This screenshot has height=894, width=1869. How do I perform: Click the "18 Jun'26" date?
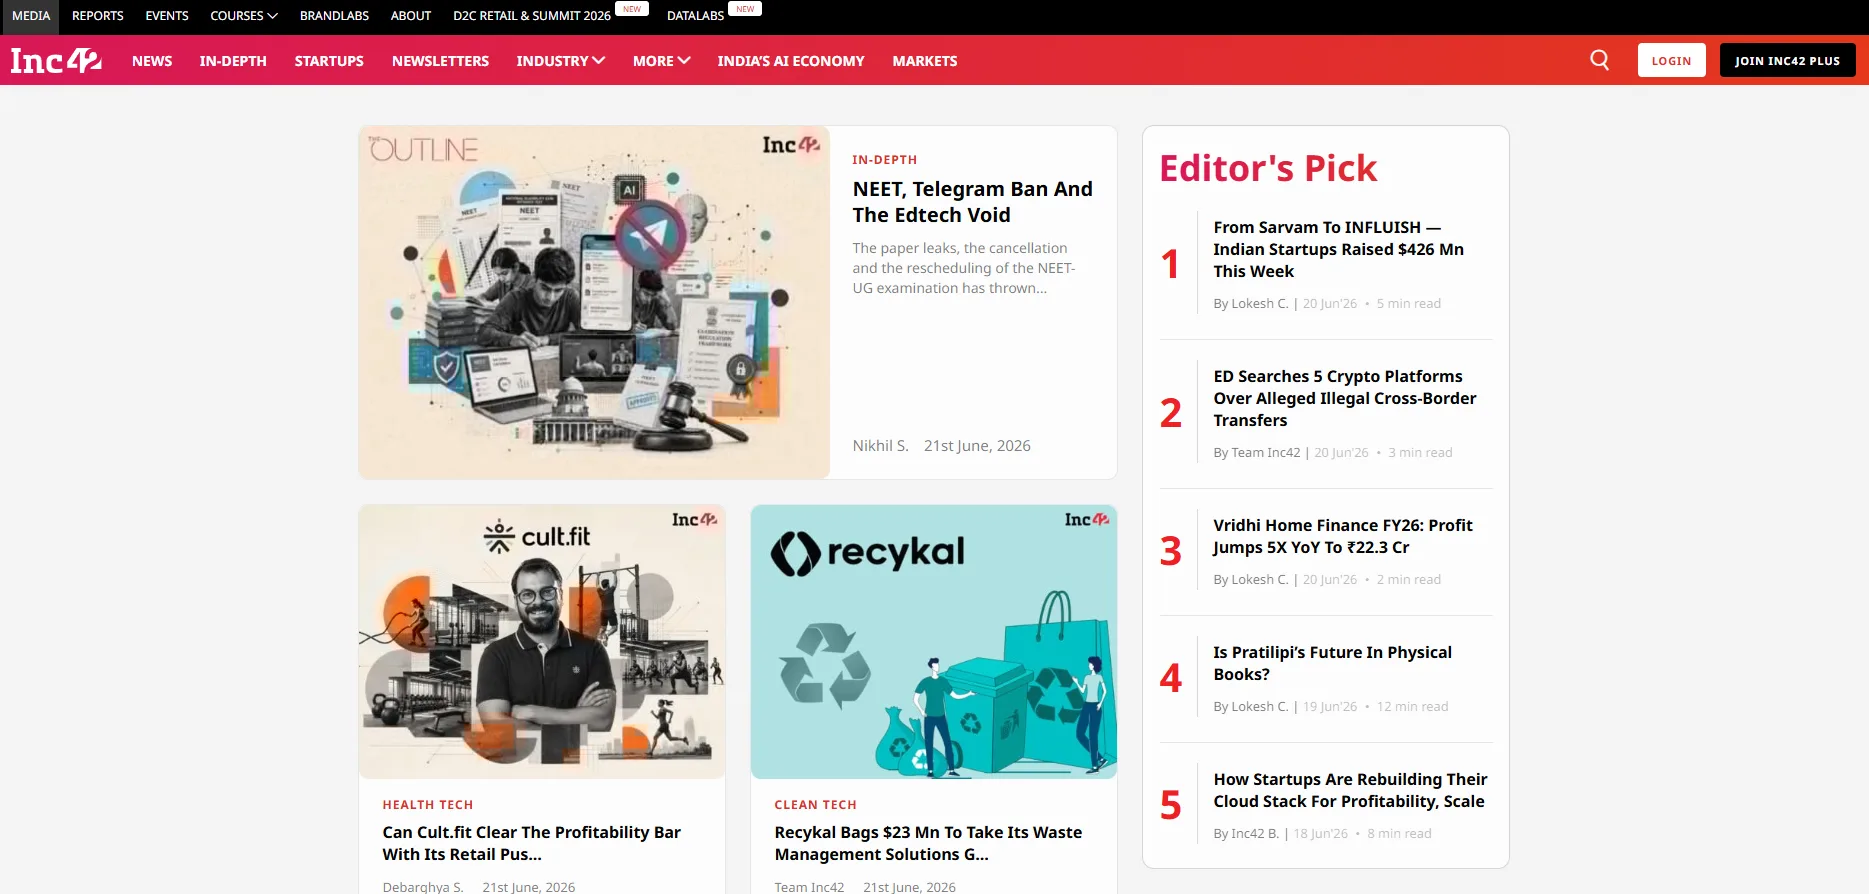(1321, 834)
